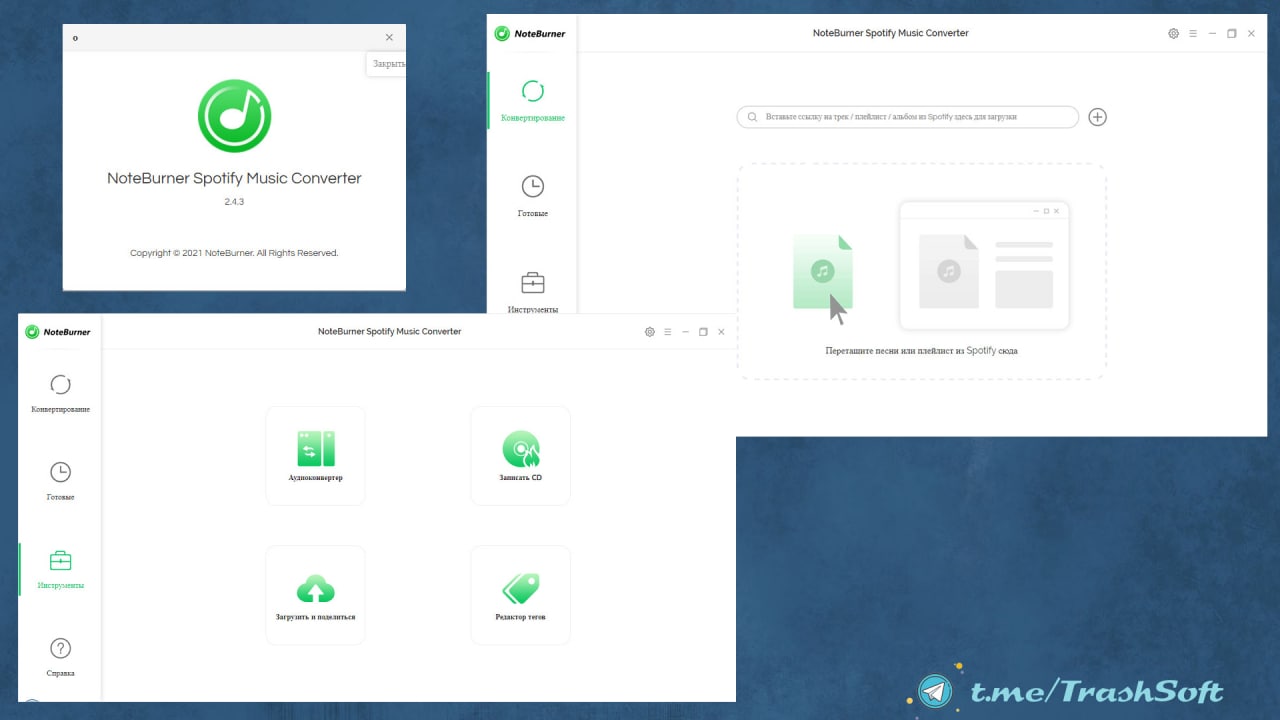
Task: Close the tools window
Action: (721, 332)
